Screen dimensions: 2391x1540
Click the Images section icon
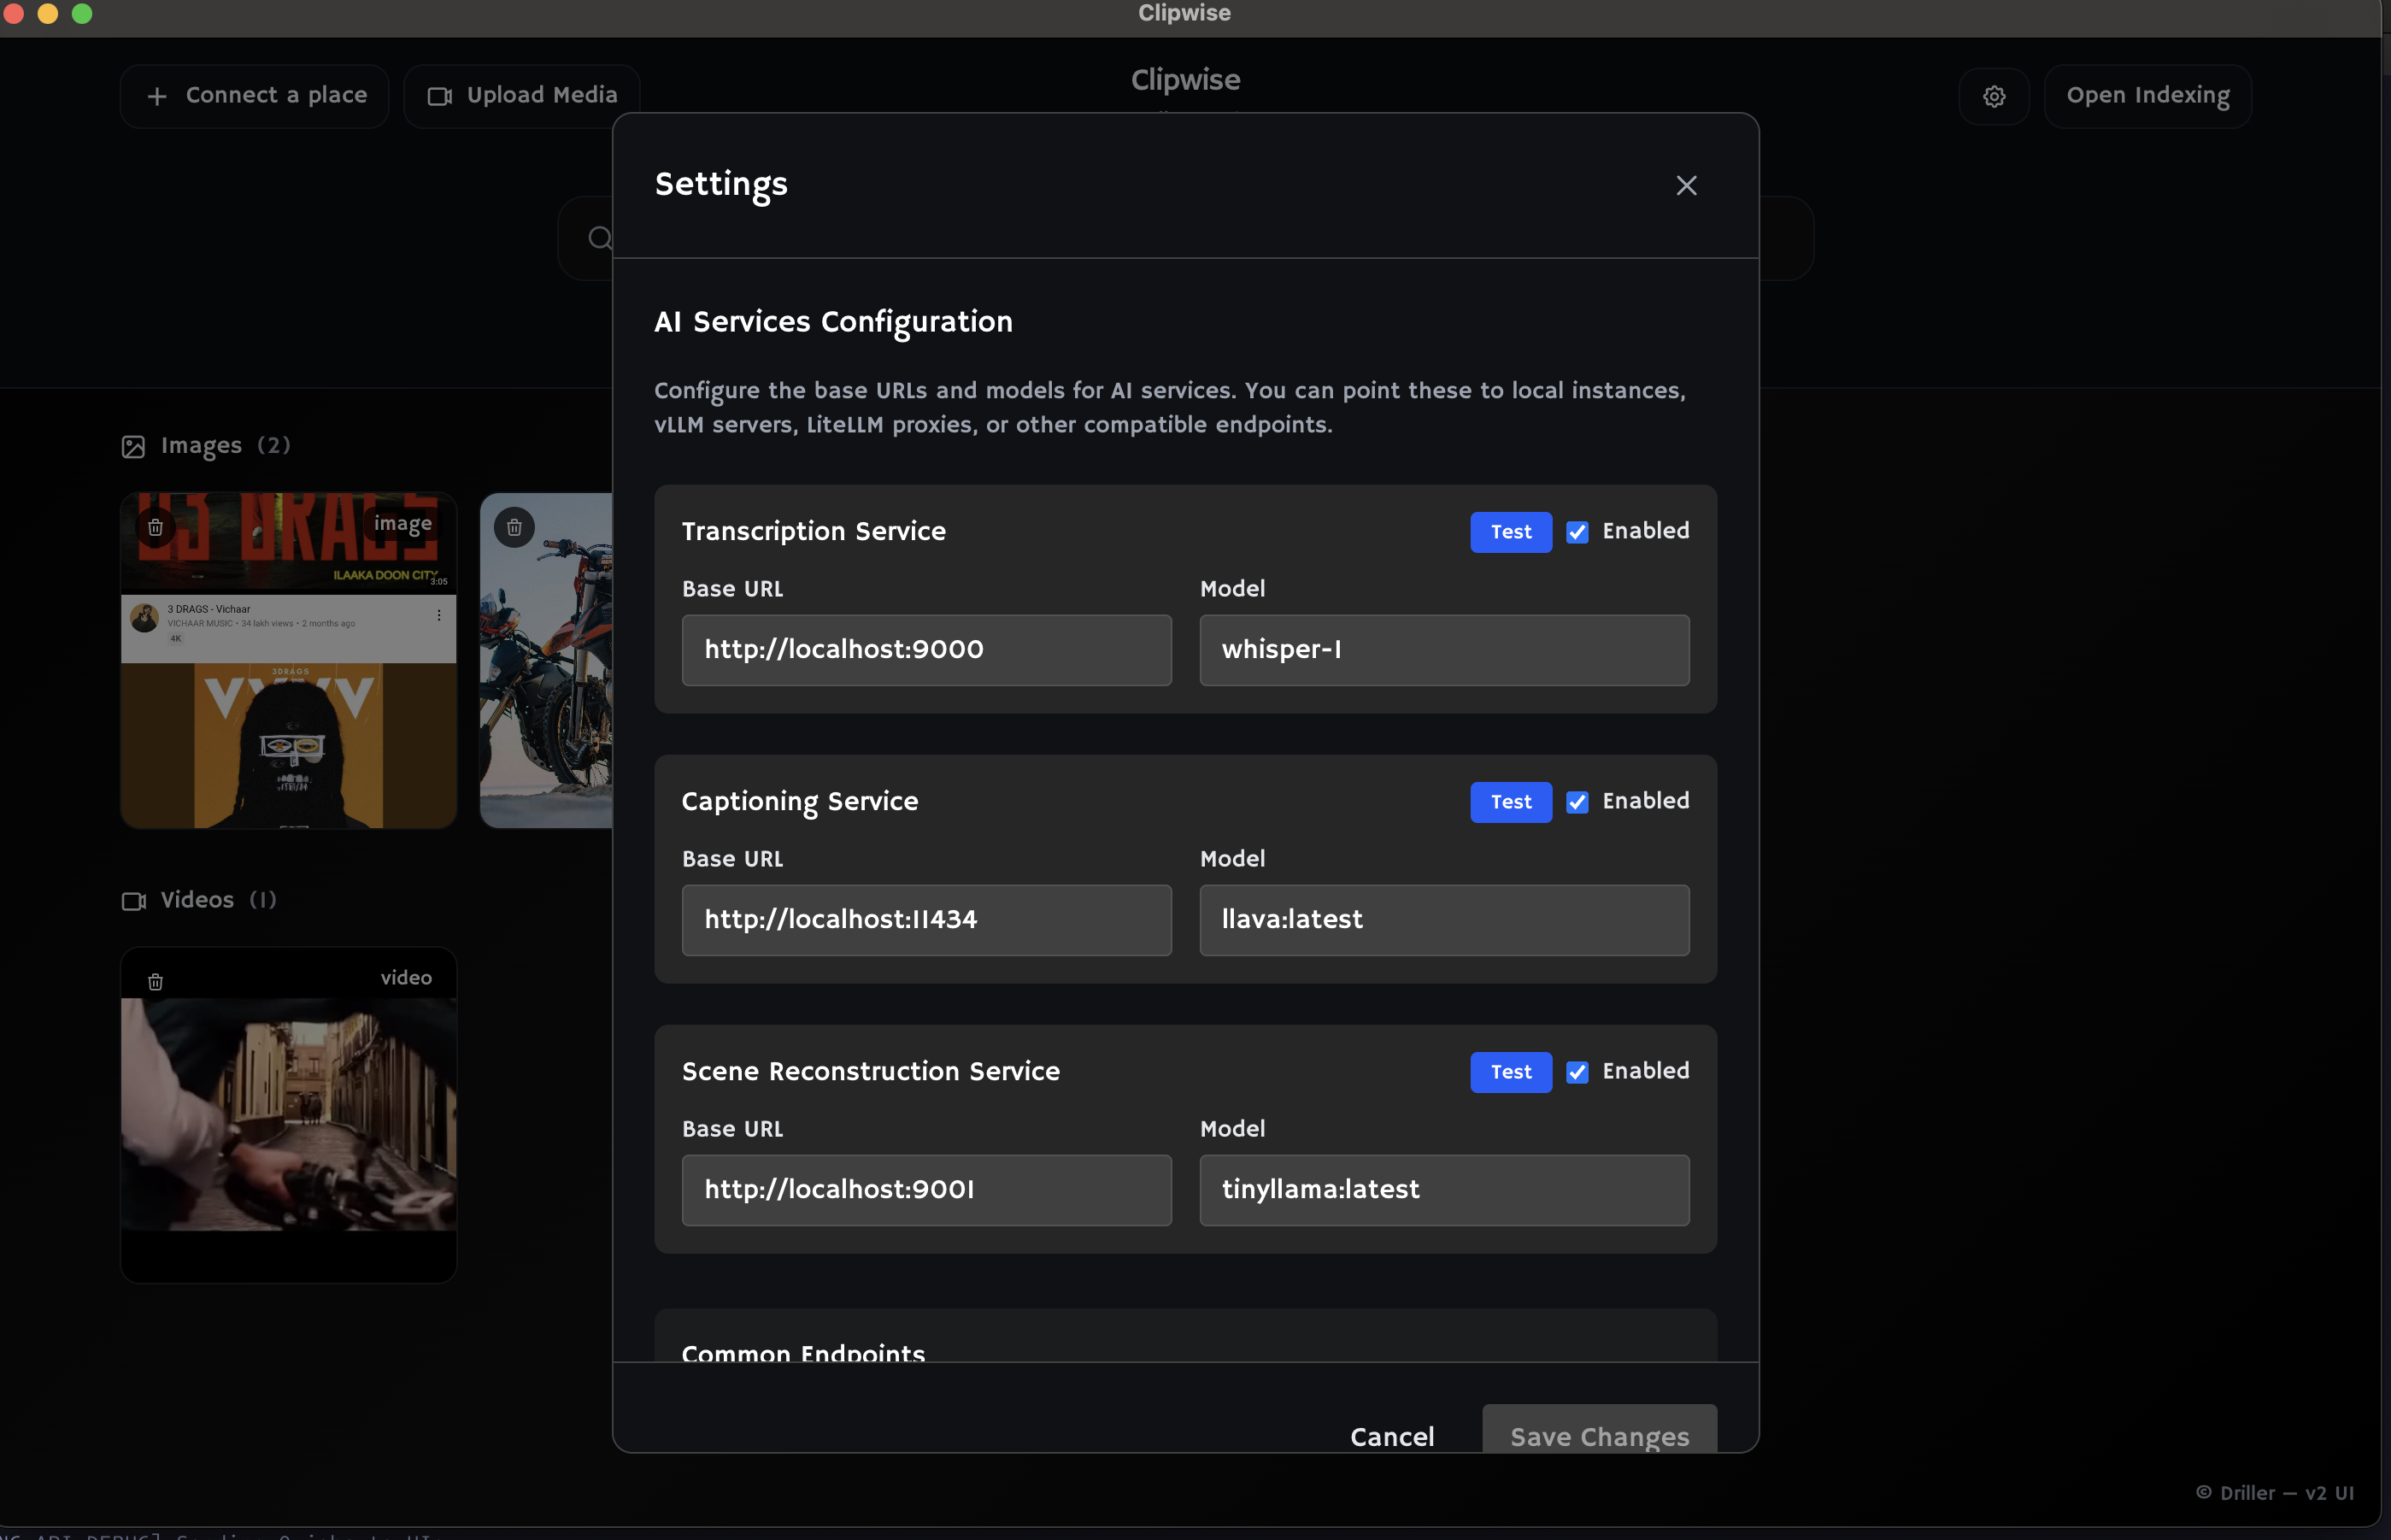[133, 447]
